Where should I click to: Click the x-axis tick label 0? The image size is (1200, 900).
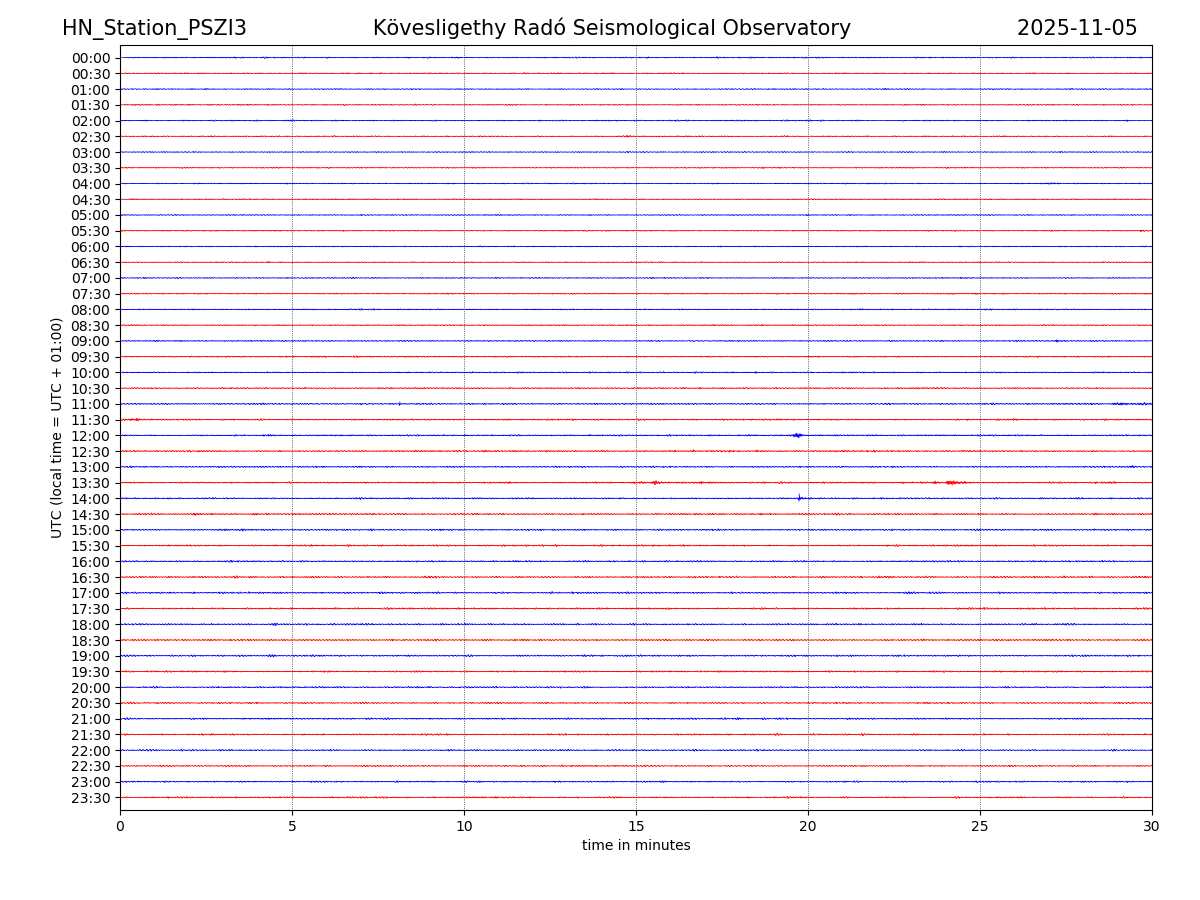pos(120,826)
